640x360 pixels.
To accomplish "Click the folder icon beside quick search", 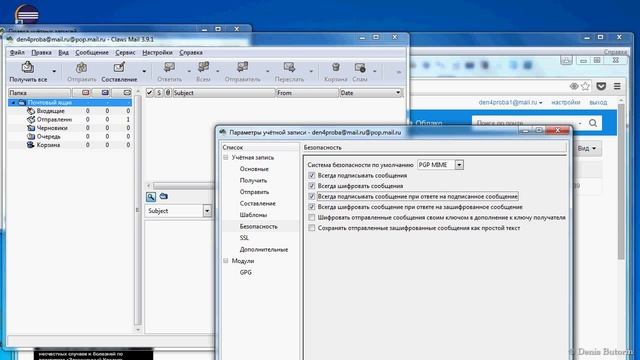I will point(164,196).
